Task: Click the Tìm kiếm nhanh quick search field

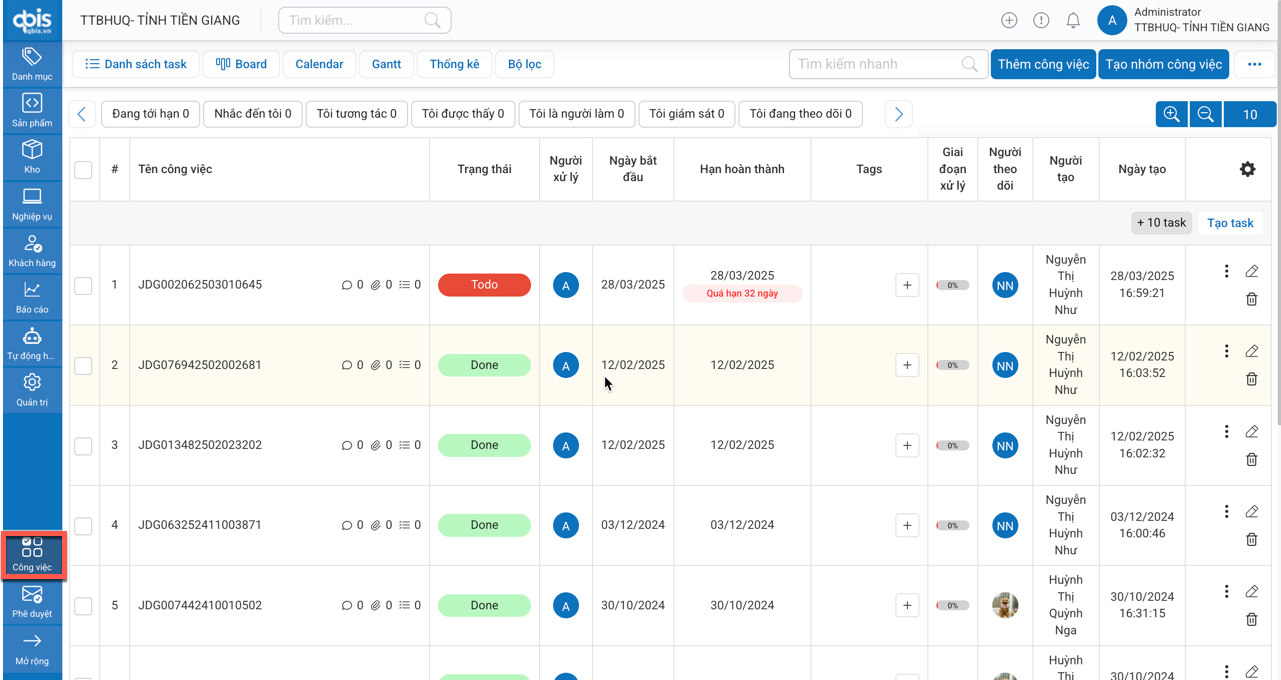Action: (x=888, y=64)
